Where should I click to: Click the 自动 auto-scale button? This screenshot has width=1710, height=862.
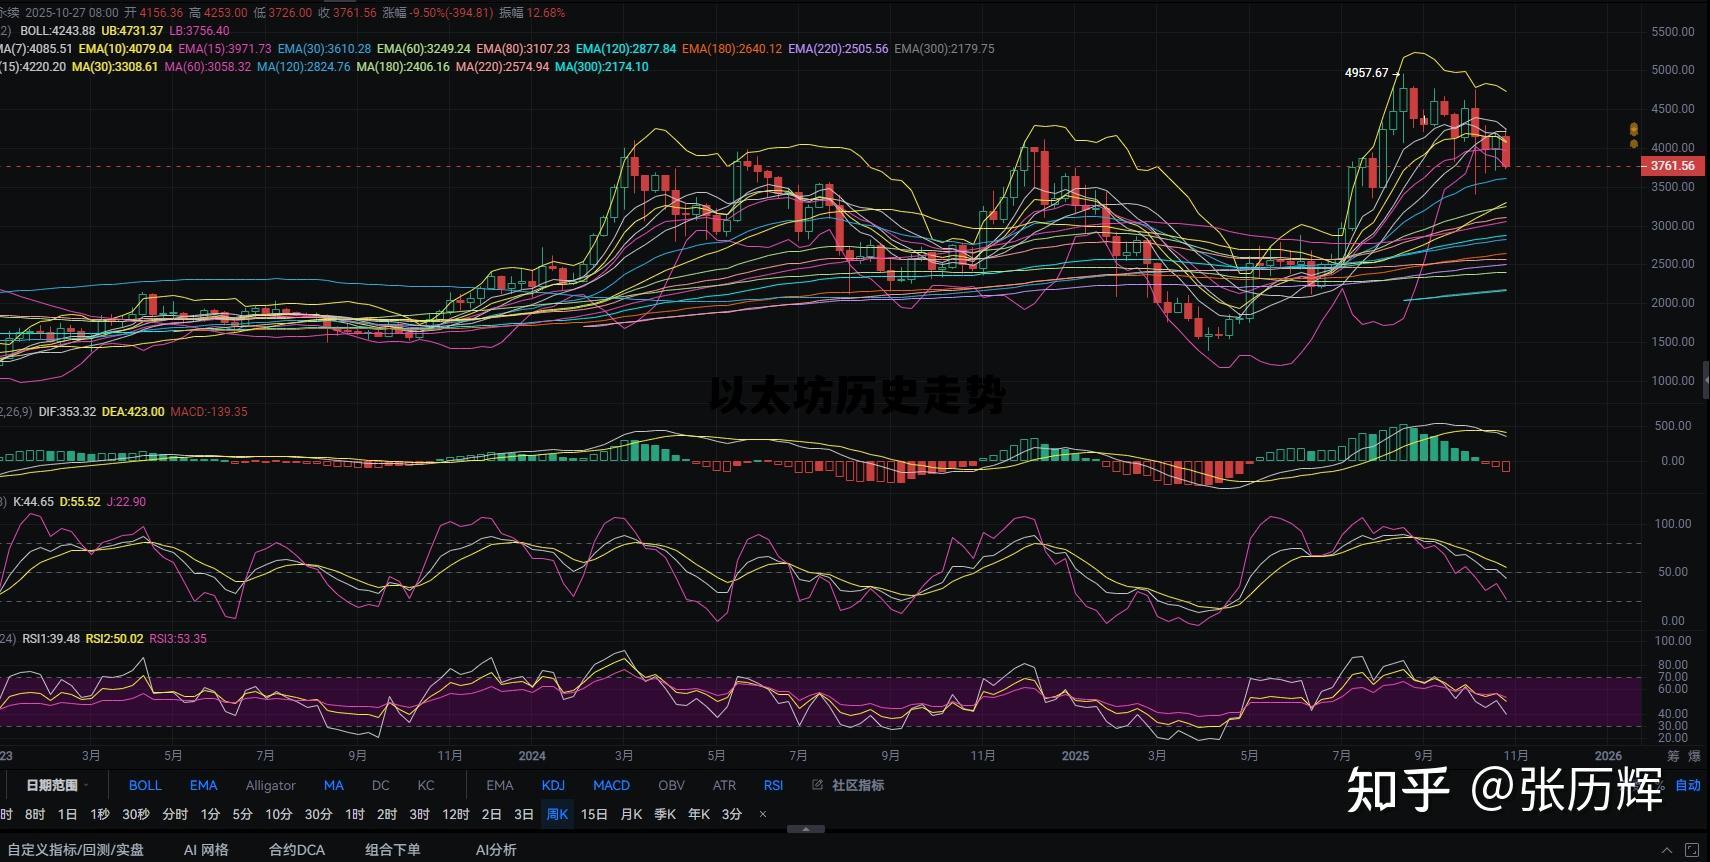tap(1688, 785)
